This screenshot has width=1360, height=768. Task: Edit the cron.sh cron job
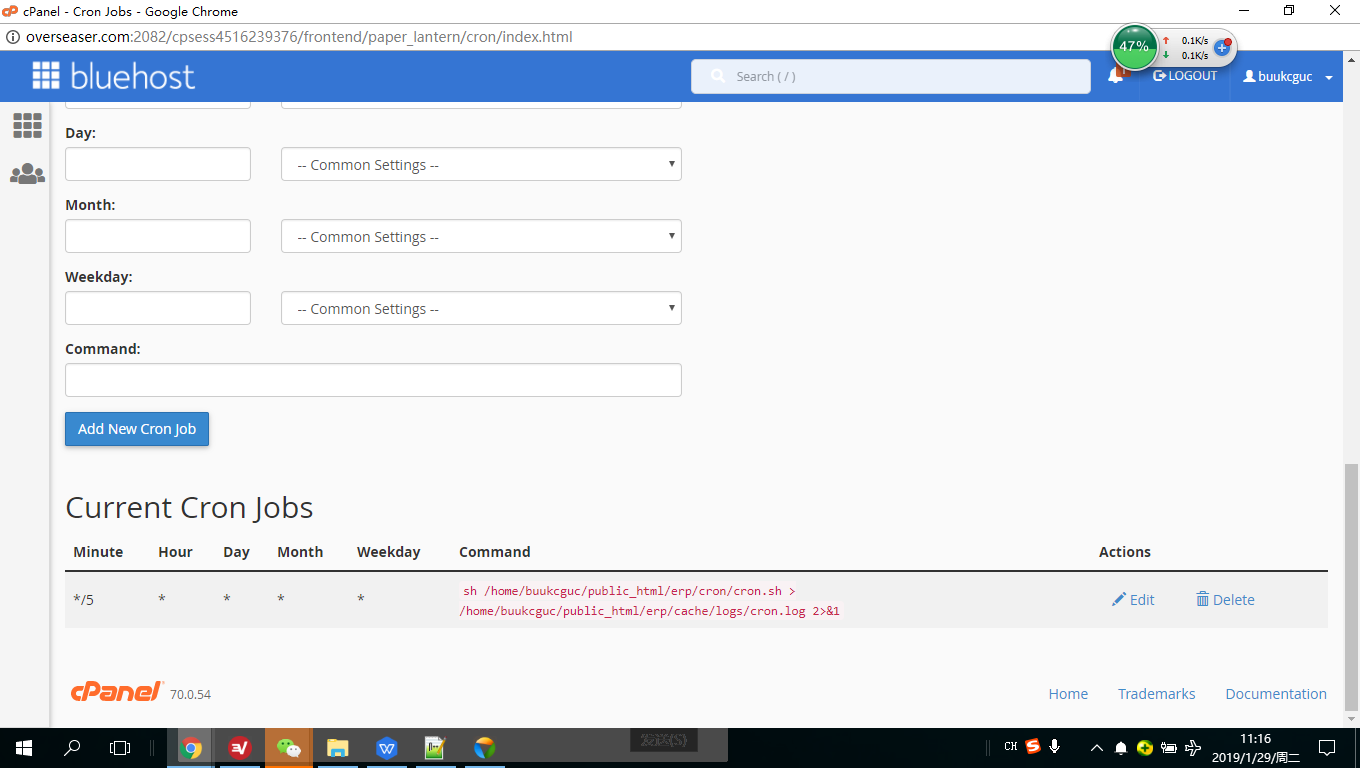point(1133,599)
